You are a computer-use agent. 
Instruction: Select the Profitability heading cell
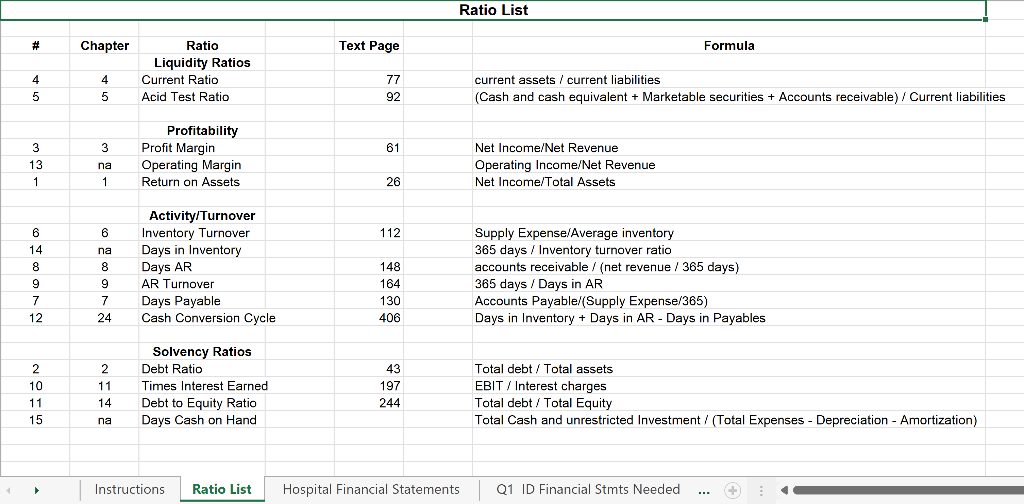tap(202, 131)
